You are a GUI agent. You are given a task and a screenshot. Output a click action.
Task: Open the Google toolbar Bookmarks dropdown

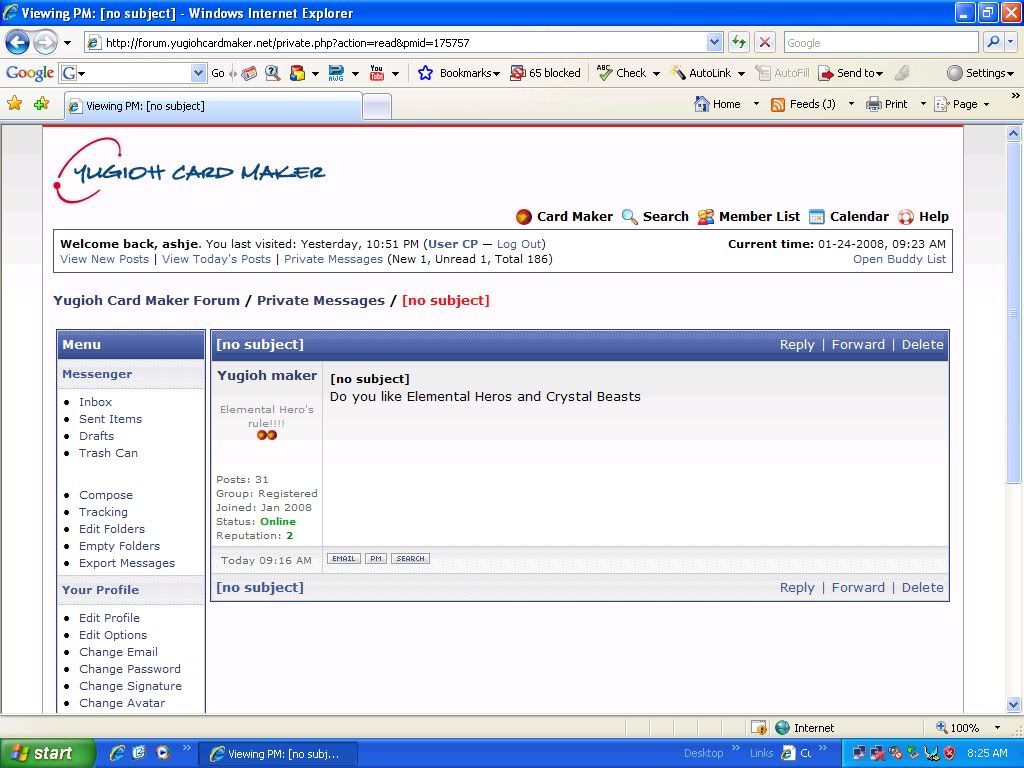click(459, 73)
